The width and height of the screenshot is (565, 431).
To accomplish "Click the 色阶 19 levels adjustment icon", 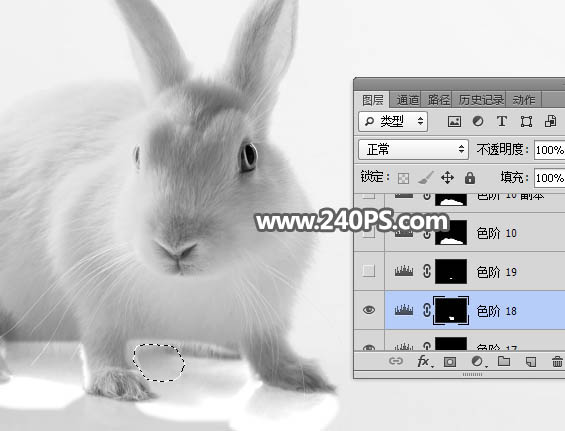I will tap(404, 271).
